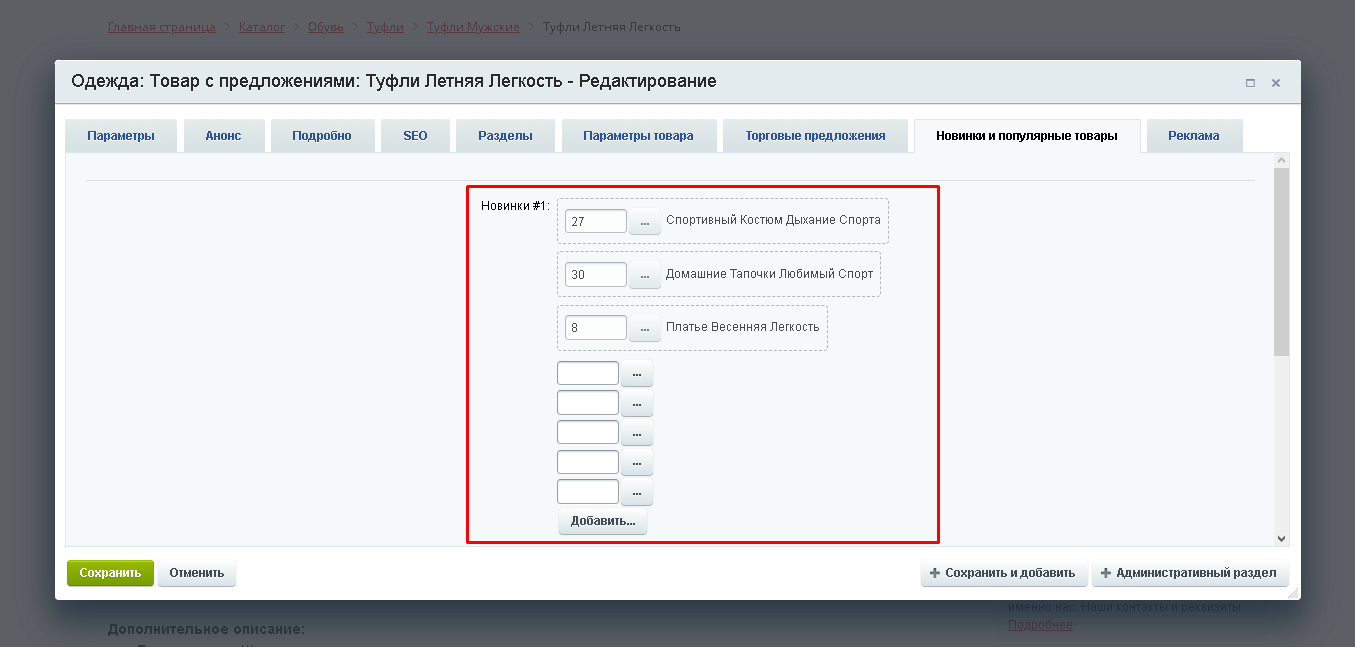Click the input field containing 27
This screenshot has height=647, width=1355.
[x=596, y=221]
